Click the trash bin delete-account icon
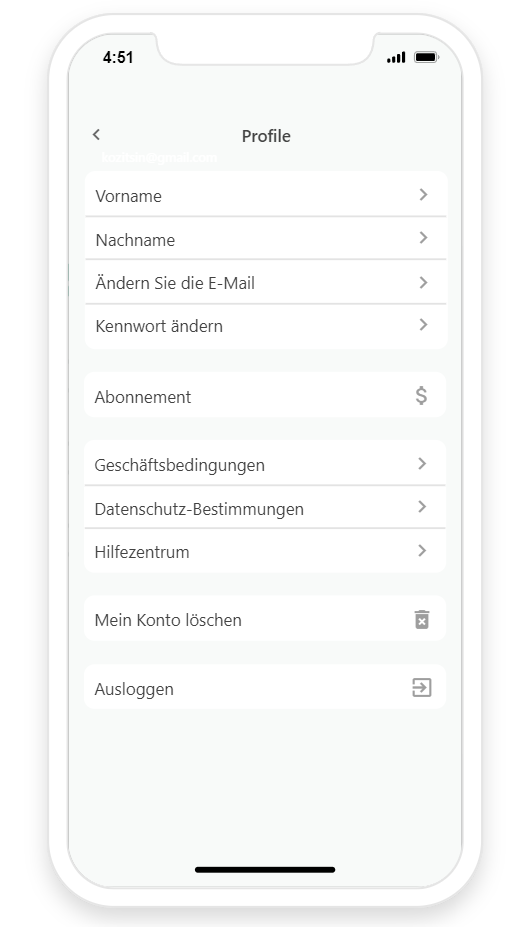 click(x=422, y=620)
